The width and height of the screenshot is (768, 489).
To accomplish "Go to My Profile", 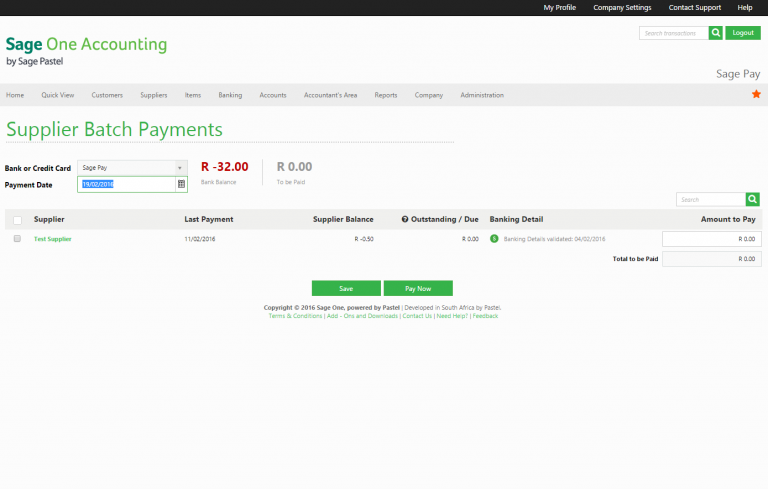I will 559,7.
